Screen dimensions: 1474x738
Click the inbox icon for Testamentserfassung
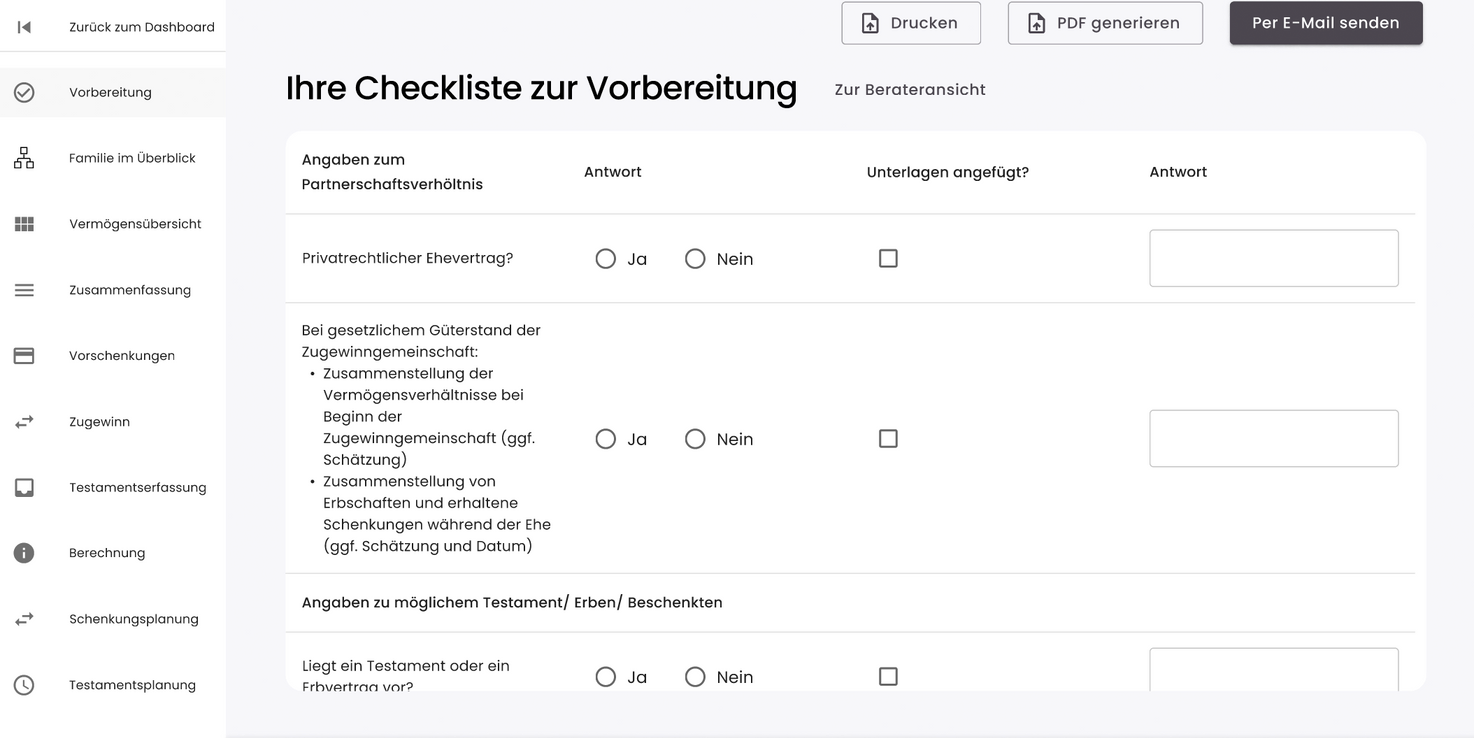(x=24, y=488)
